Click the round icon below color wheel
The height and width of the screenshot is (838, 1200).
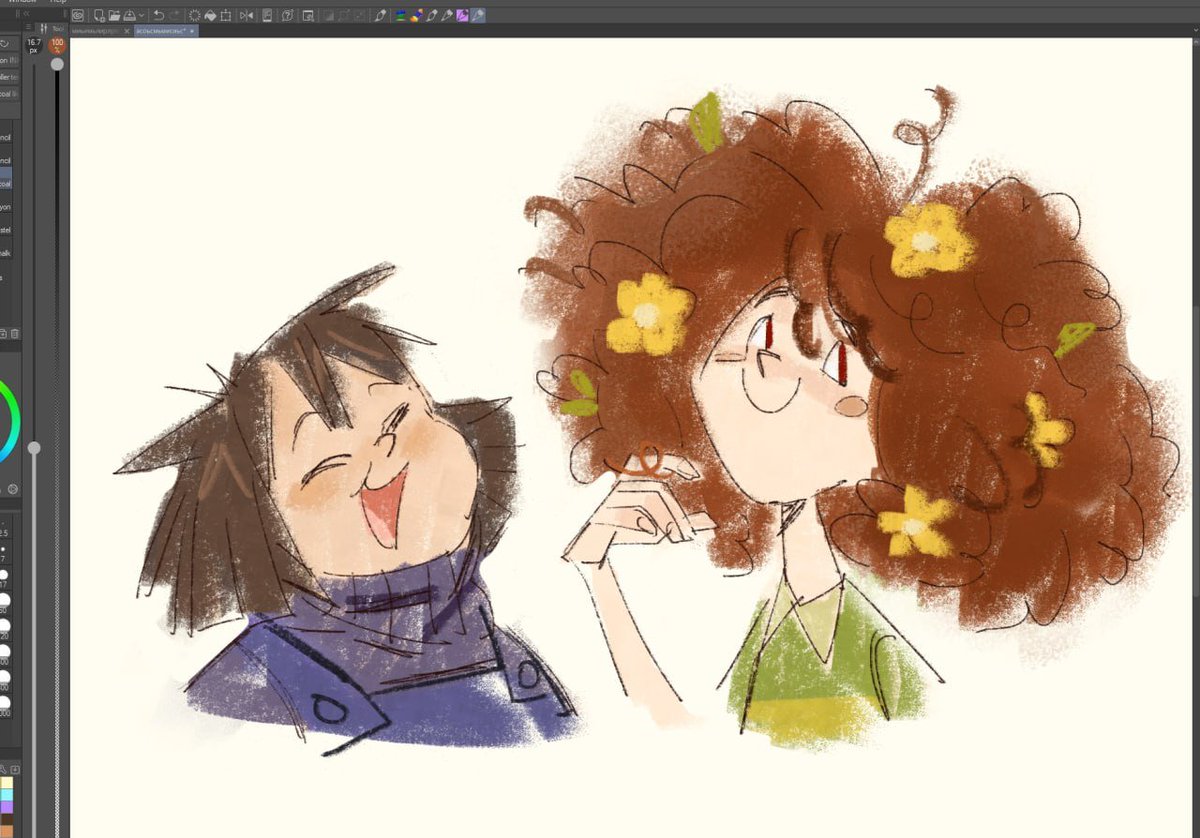click(13, 489)
